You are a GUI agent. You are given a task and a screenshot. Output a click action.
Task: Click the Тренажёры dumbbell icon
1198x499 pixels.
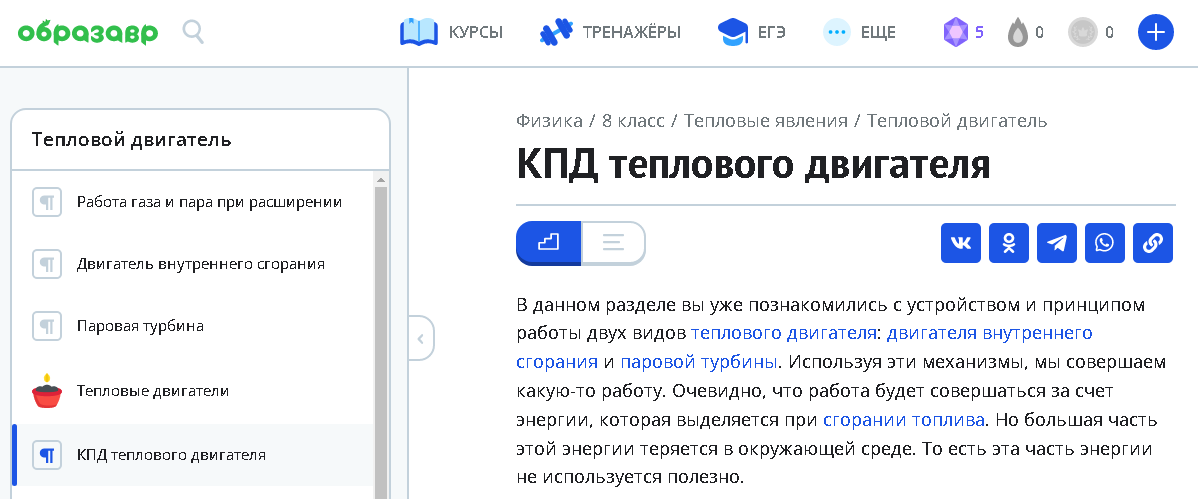[x=556, y=33]
